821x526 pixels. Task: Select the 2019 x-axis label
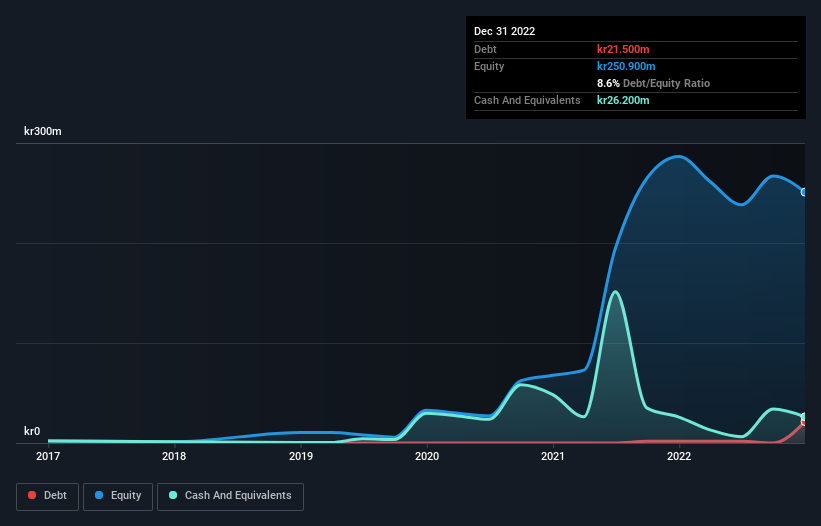(x=301, y=456)
